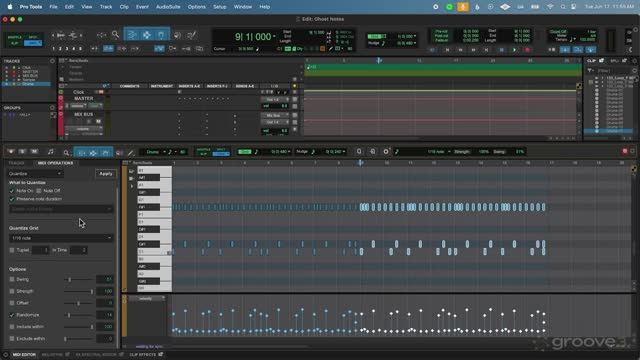This screenshot has height=360, width=640.
Task: Enable the Note Off checkbox
Action: point(39,191)
